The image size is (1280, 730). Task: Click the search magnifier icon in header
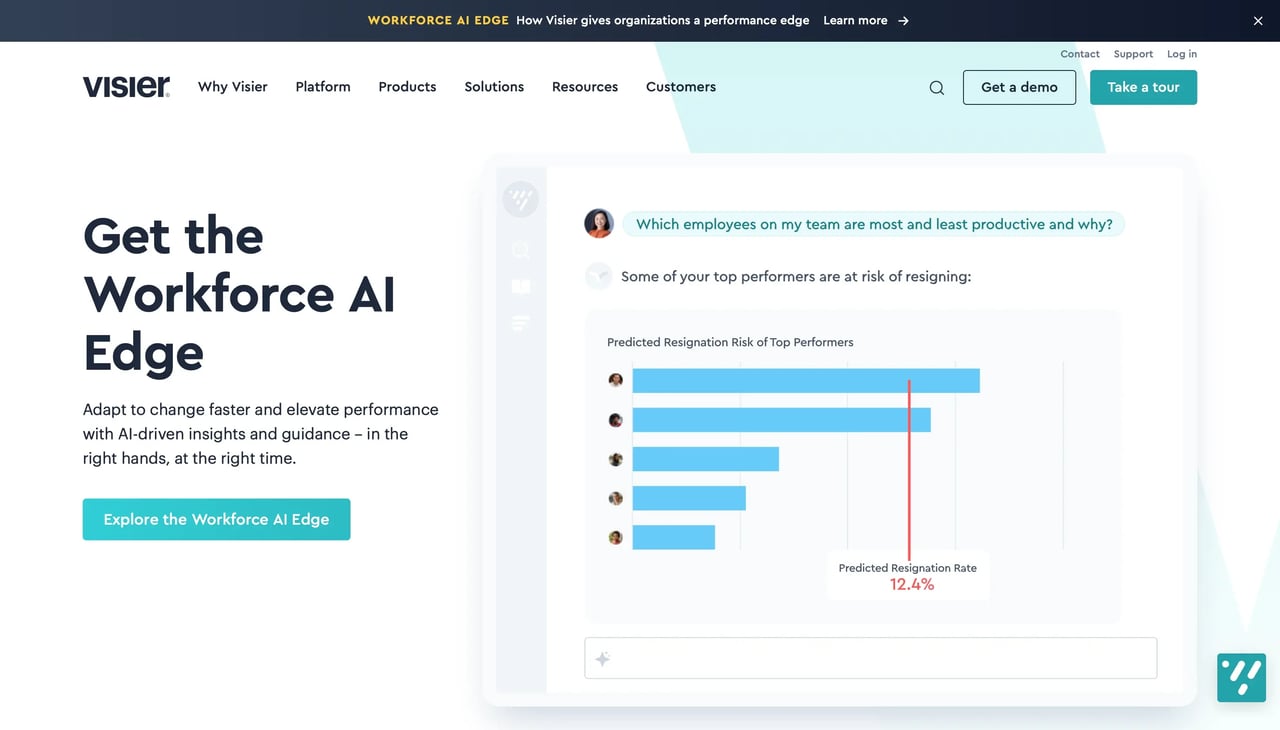[937, 88]
